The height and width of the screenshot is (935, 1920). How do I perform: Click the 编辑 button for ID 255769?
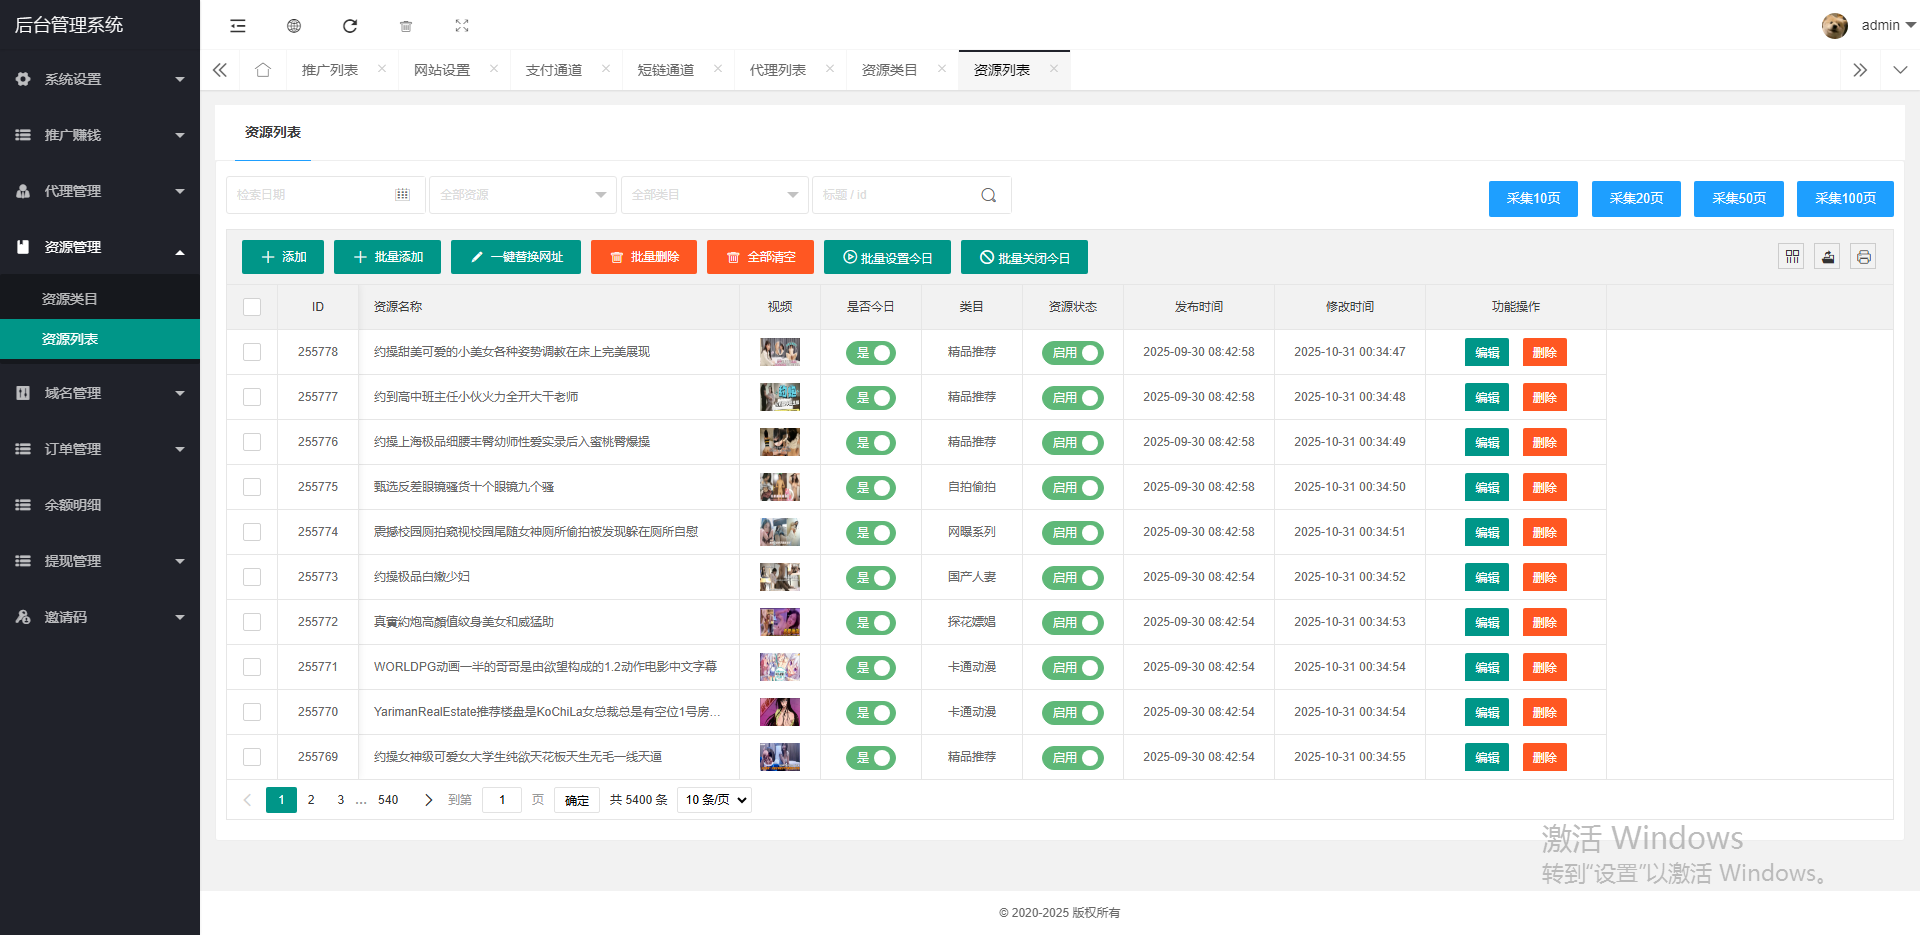tap(1486, 758)
